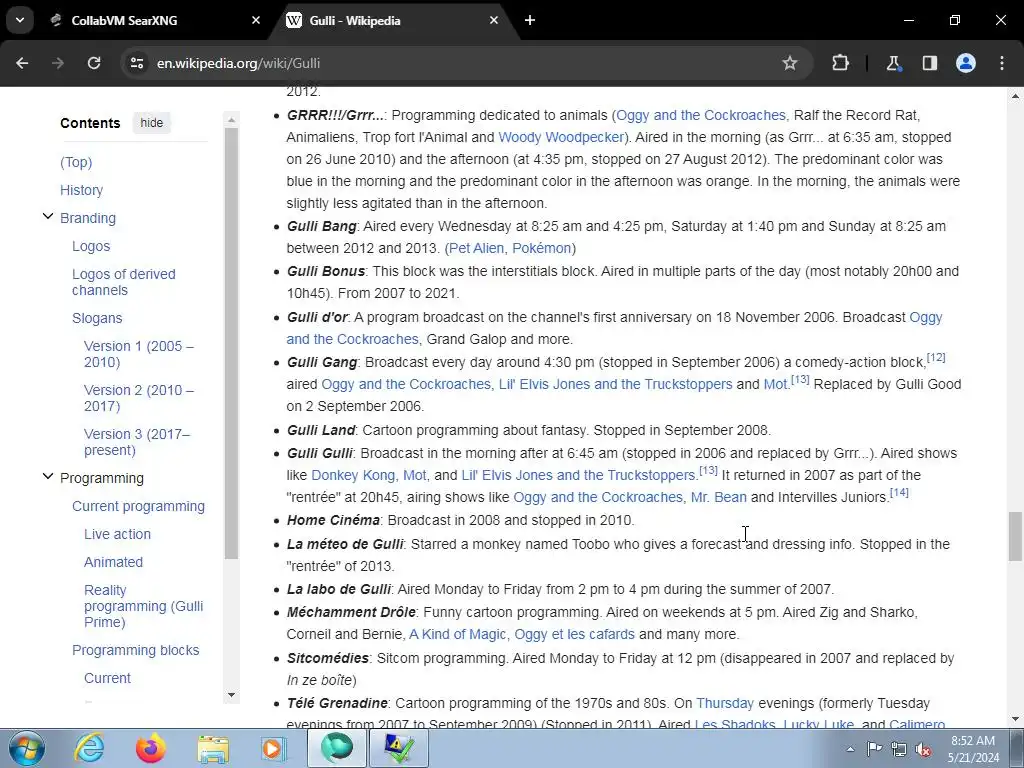This screenshot has height=768, width=1024.
Task: Toggle the browser side panel
Action: click(x=930, y=63)
